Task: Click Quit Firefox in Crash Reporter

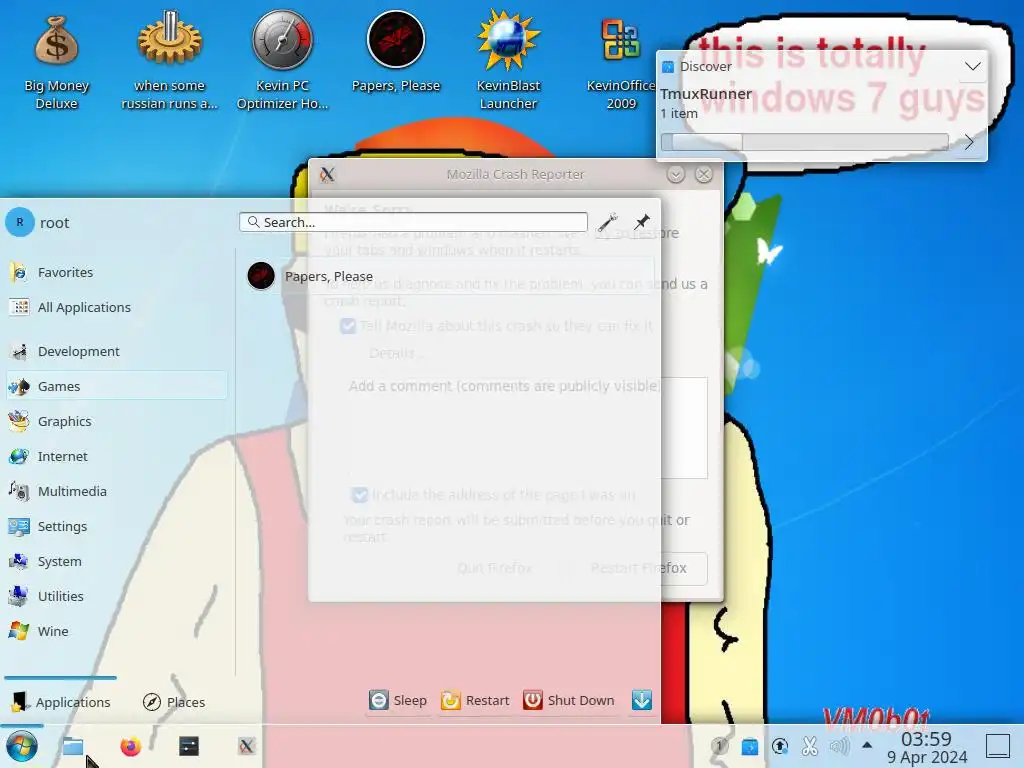Action: click(495, 568)
